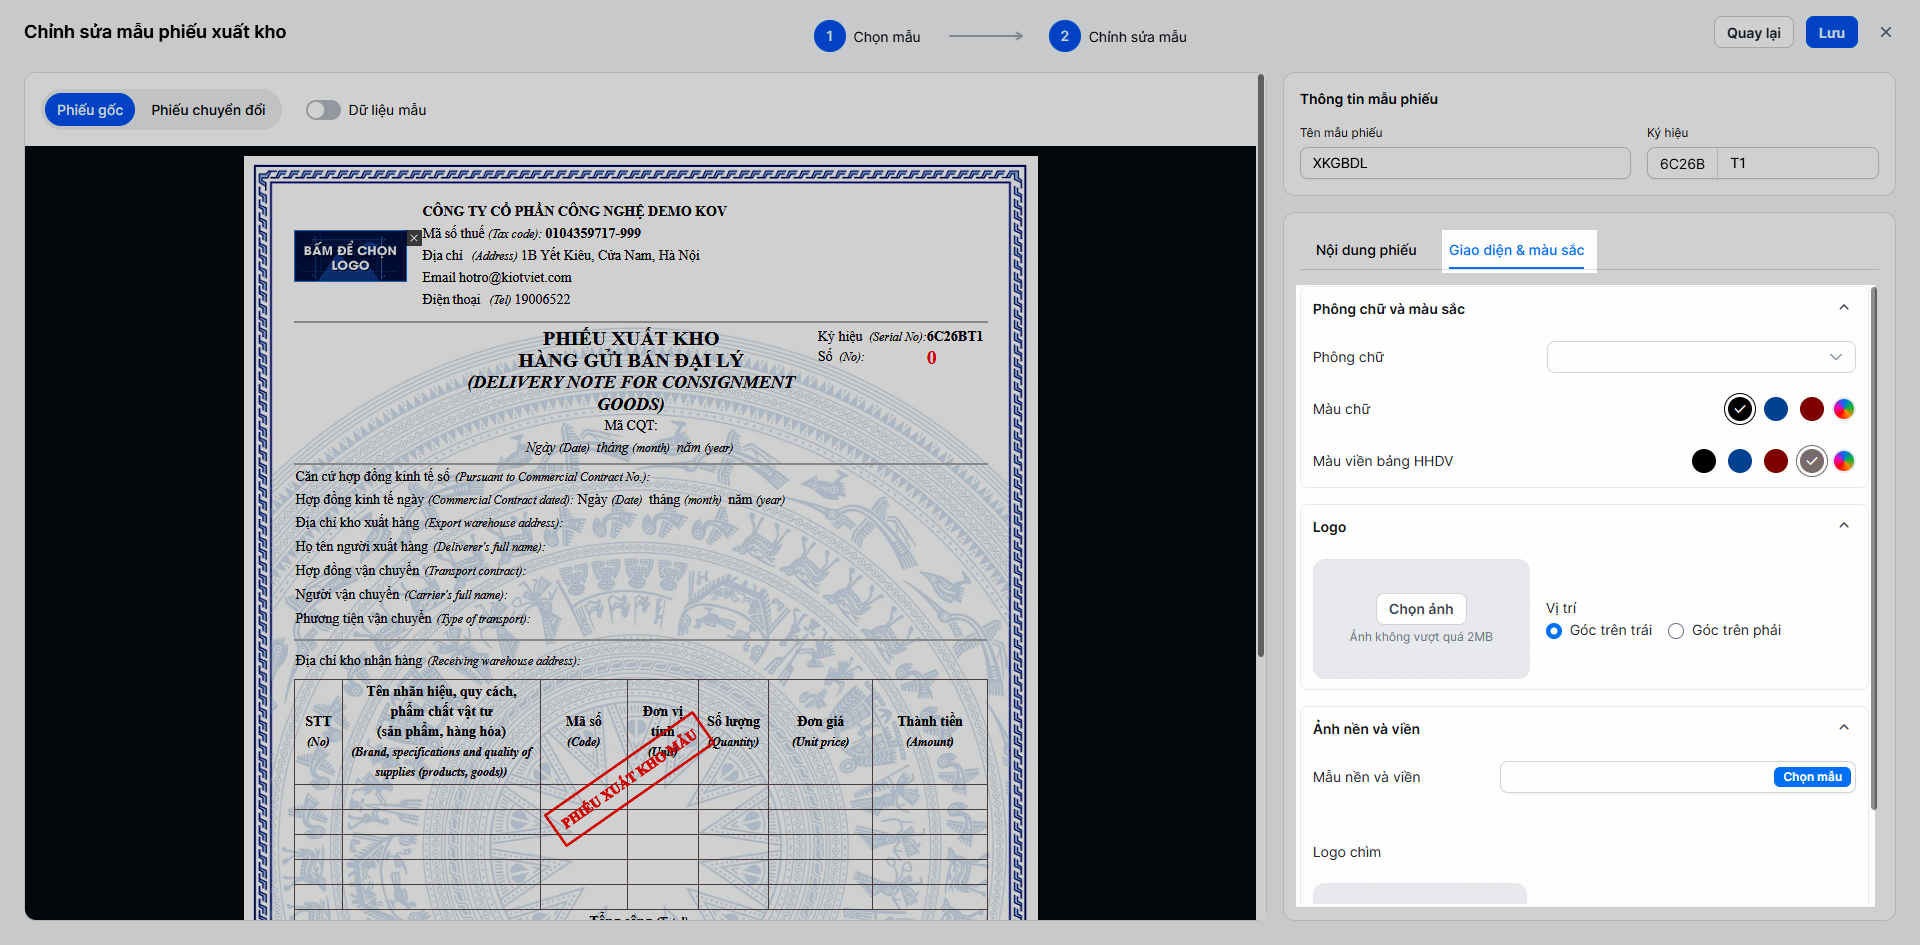1920x945 pixels.
Task: Open the Nội dung phiếu tab
Action: pyautogui.click(x=1366, y=250)
